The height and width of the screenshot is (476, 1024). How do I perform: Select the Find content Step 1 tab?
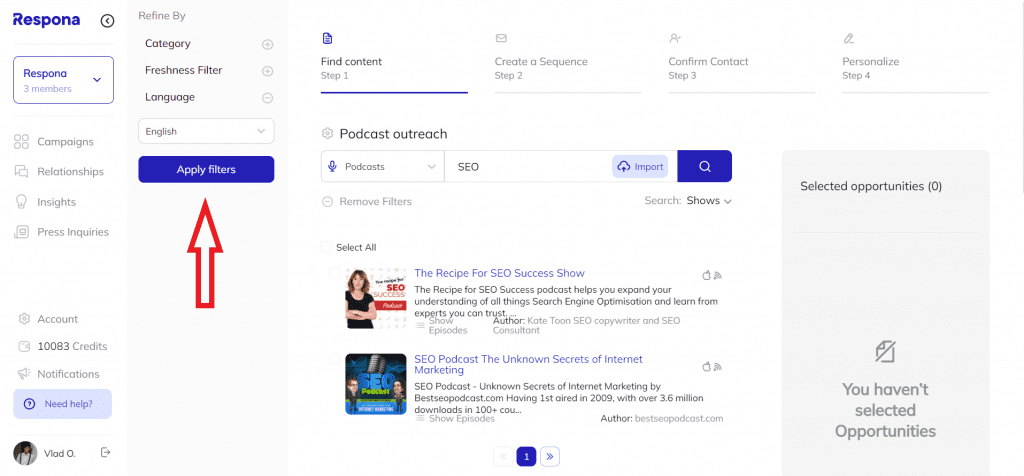[x=394, y=62]
